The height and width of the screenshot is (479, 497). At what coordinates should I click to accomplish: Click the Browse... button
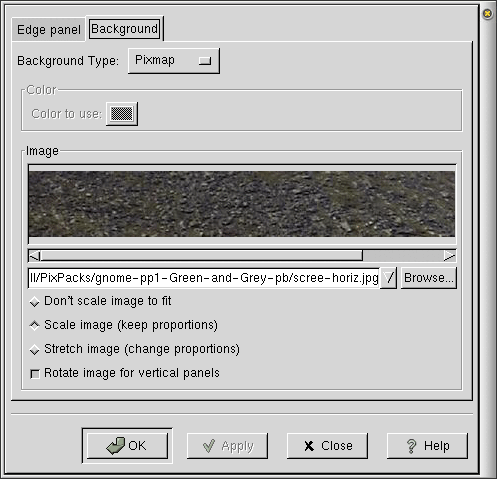coord(429,278)
